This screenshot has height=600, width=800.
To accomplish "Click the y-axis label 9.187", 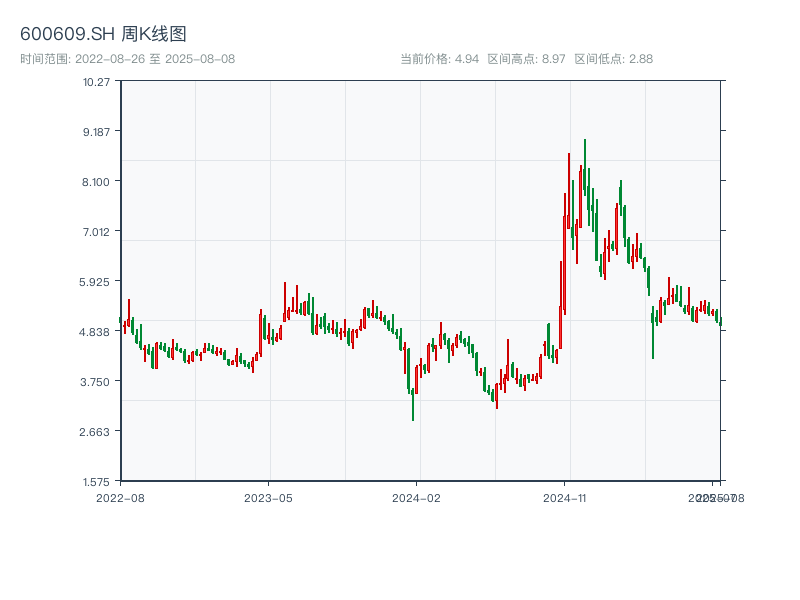I will 96,132.
